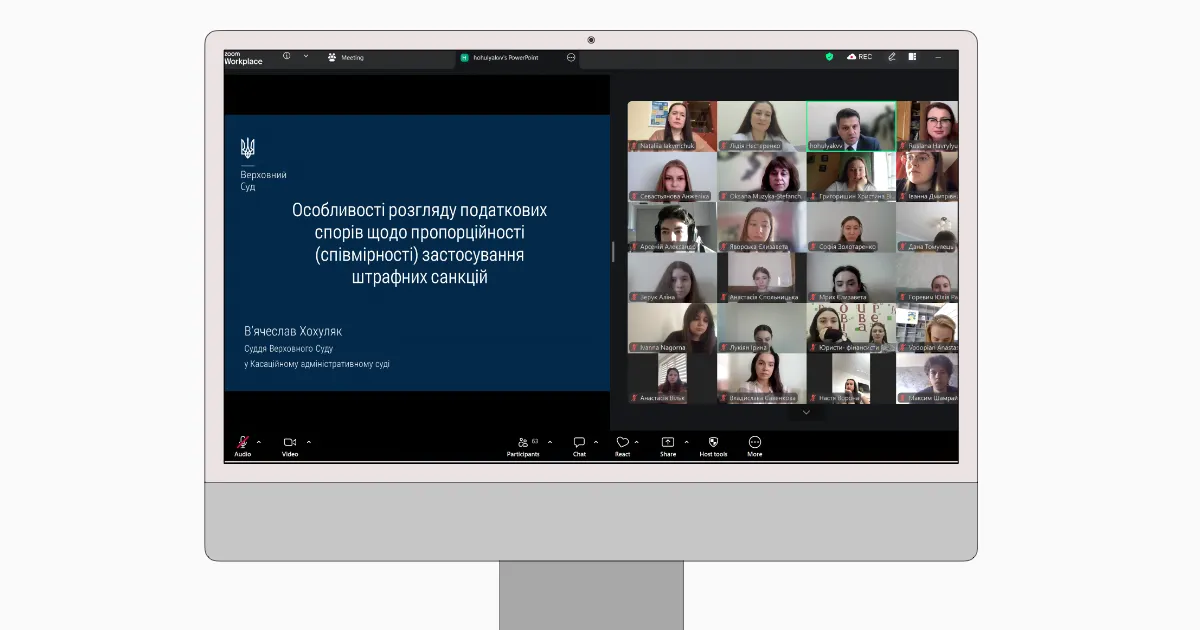Select Анастасія Стольницька's video tile
The image size is (1200, 630).
(x=761, y=277)
